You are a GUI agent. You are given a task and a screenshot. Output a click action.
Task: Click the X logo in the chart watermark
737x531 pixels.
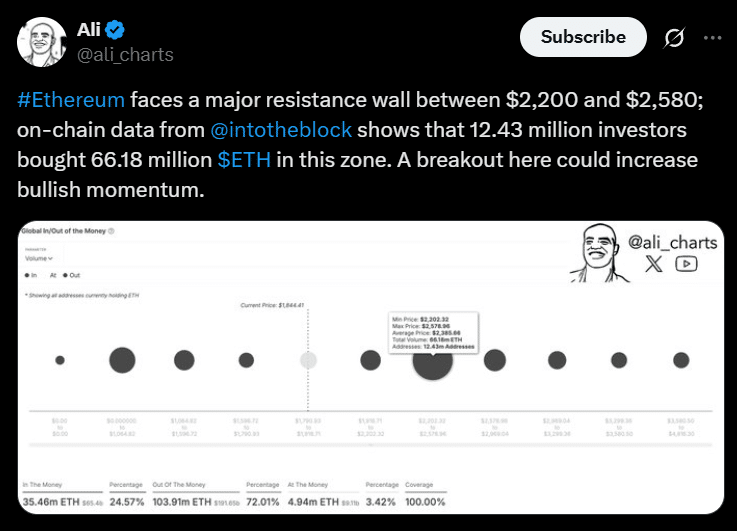pos(653,264)
